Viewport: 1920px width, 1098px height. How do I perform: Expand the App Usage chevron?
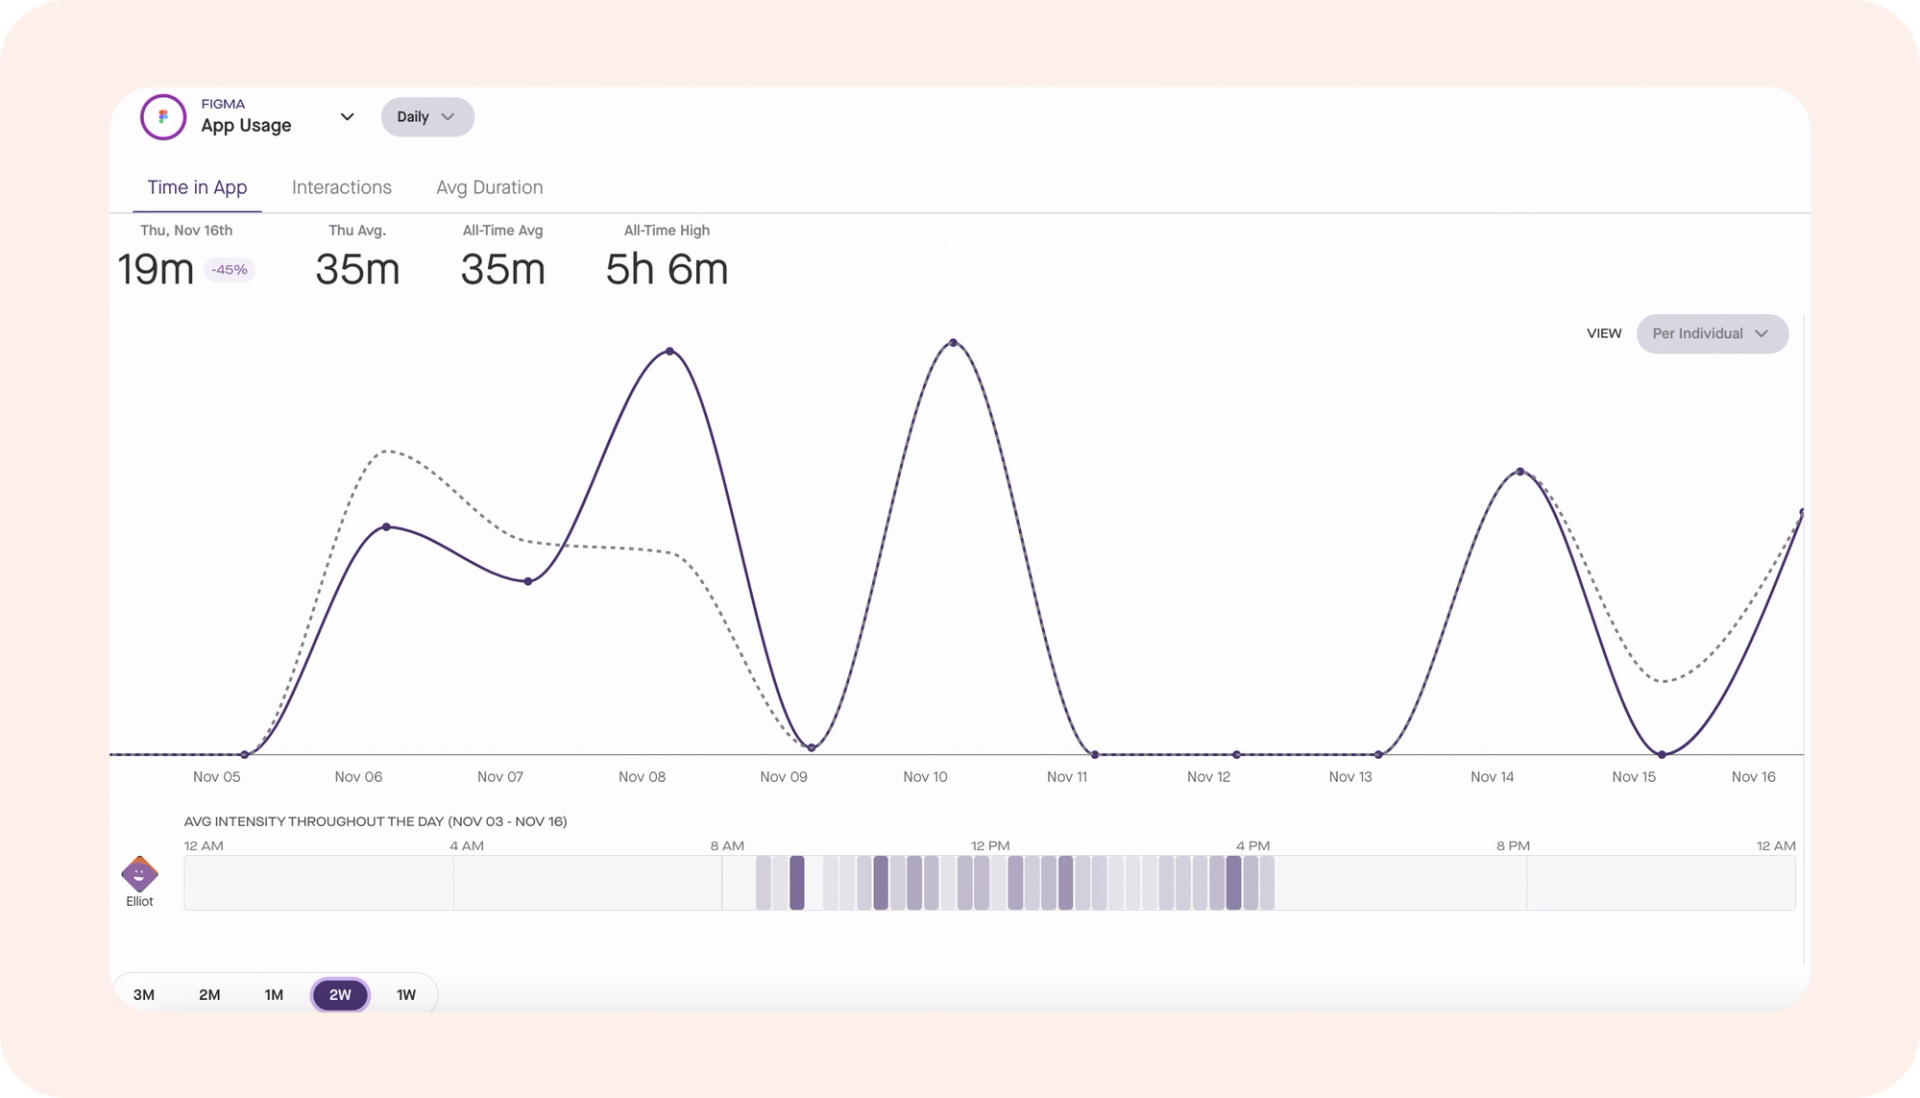click(x=347, y=117)
